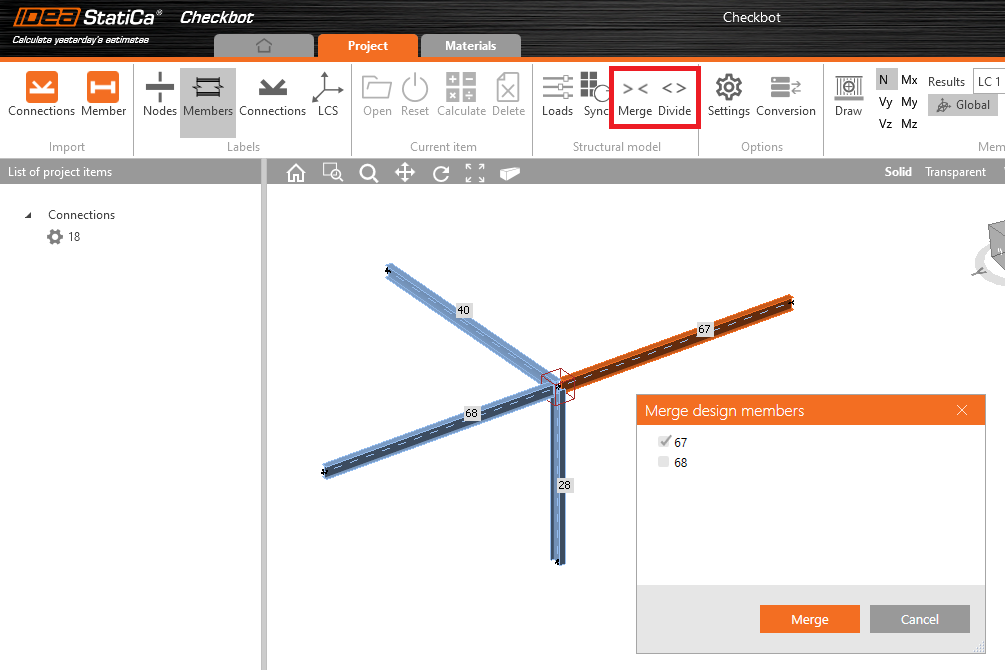The width and height of the screenshot is (1005, 670).
Task: Select the pan tool
Action: tap(404, 172)
